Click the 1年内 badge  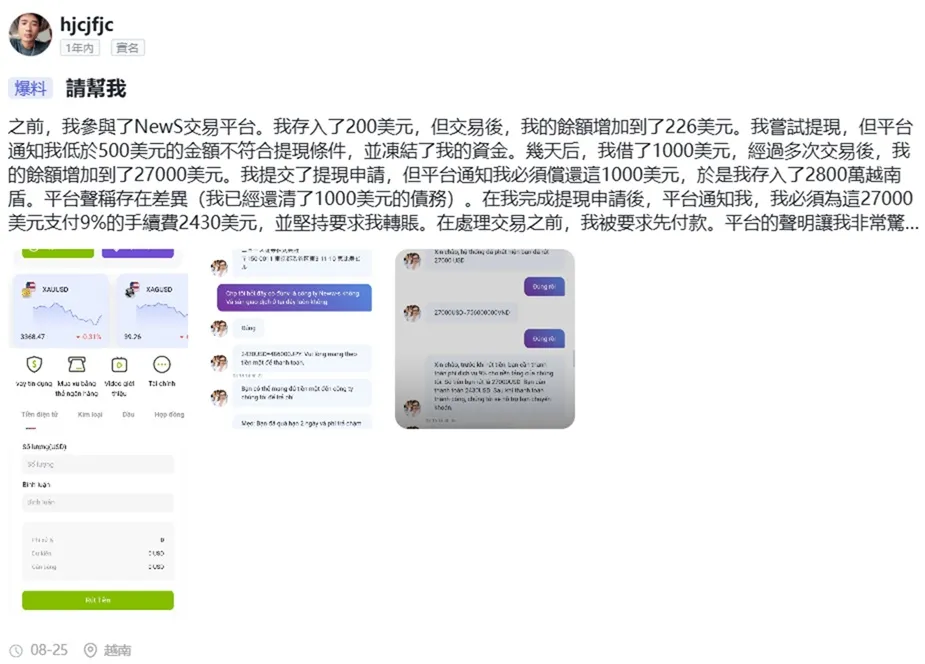click(x=80, y=48)
